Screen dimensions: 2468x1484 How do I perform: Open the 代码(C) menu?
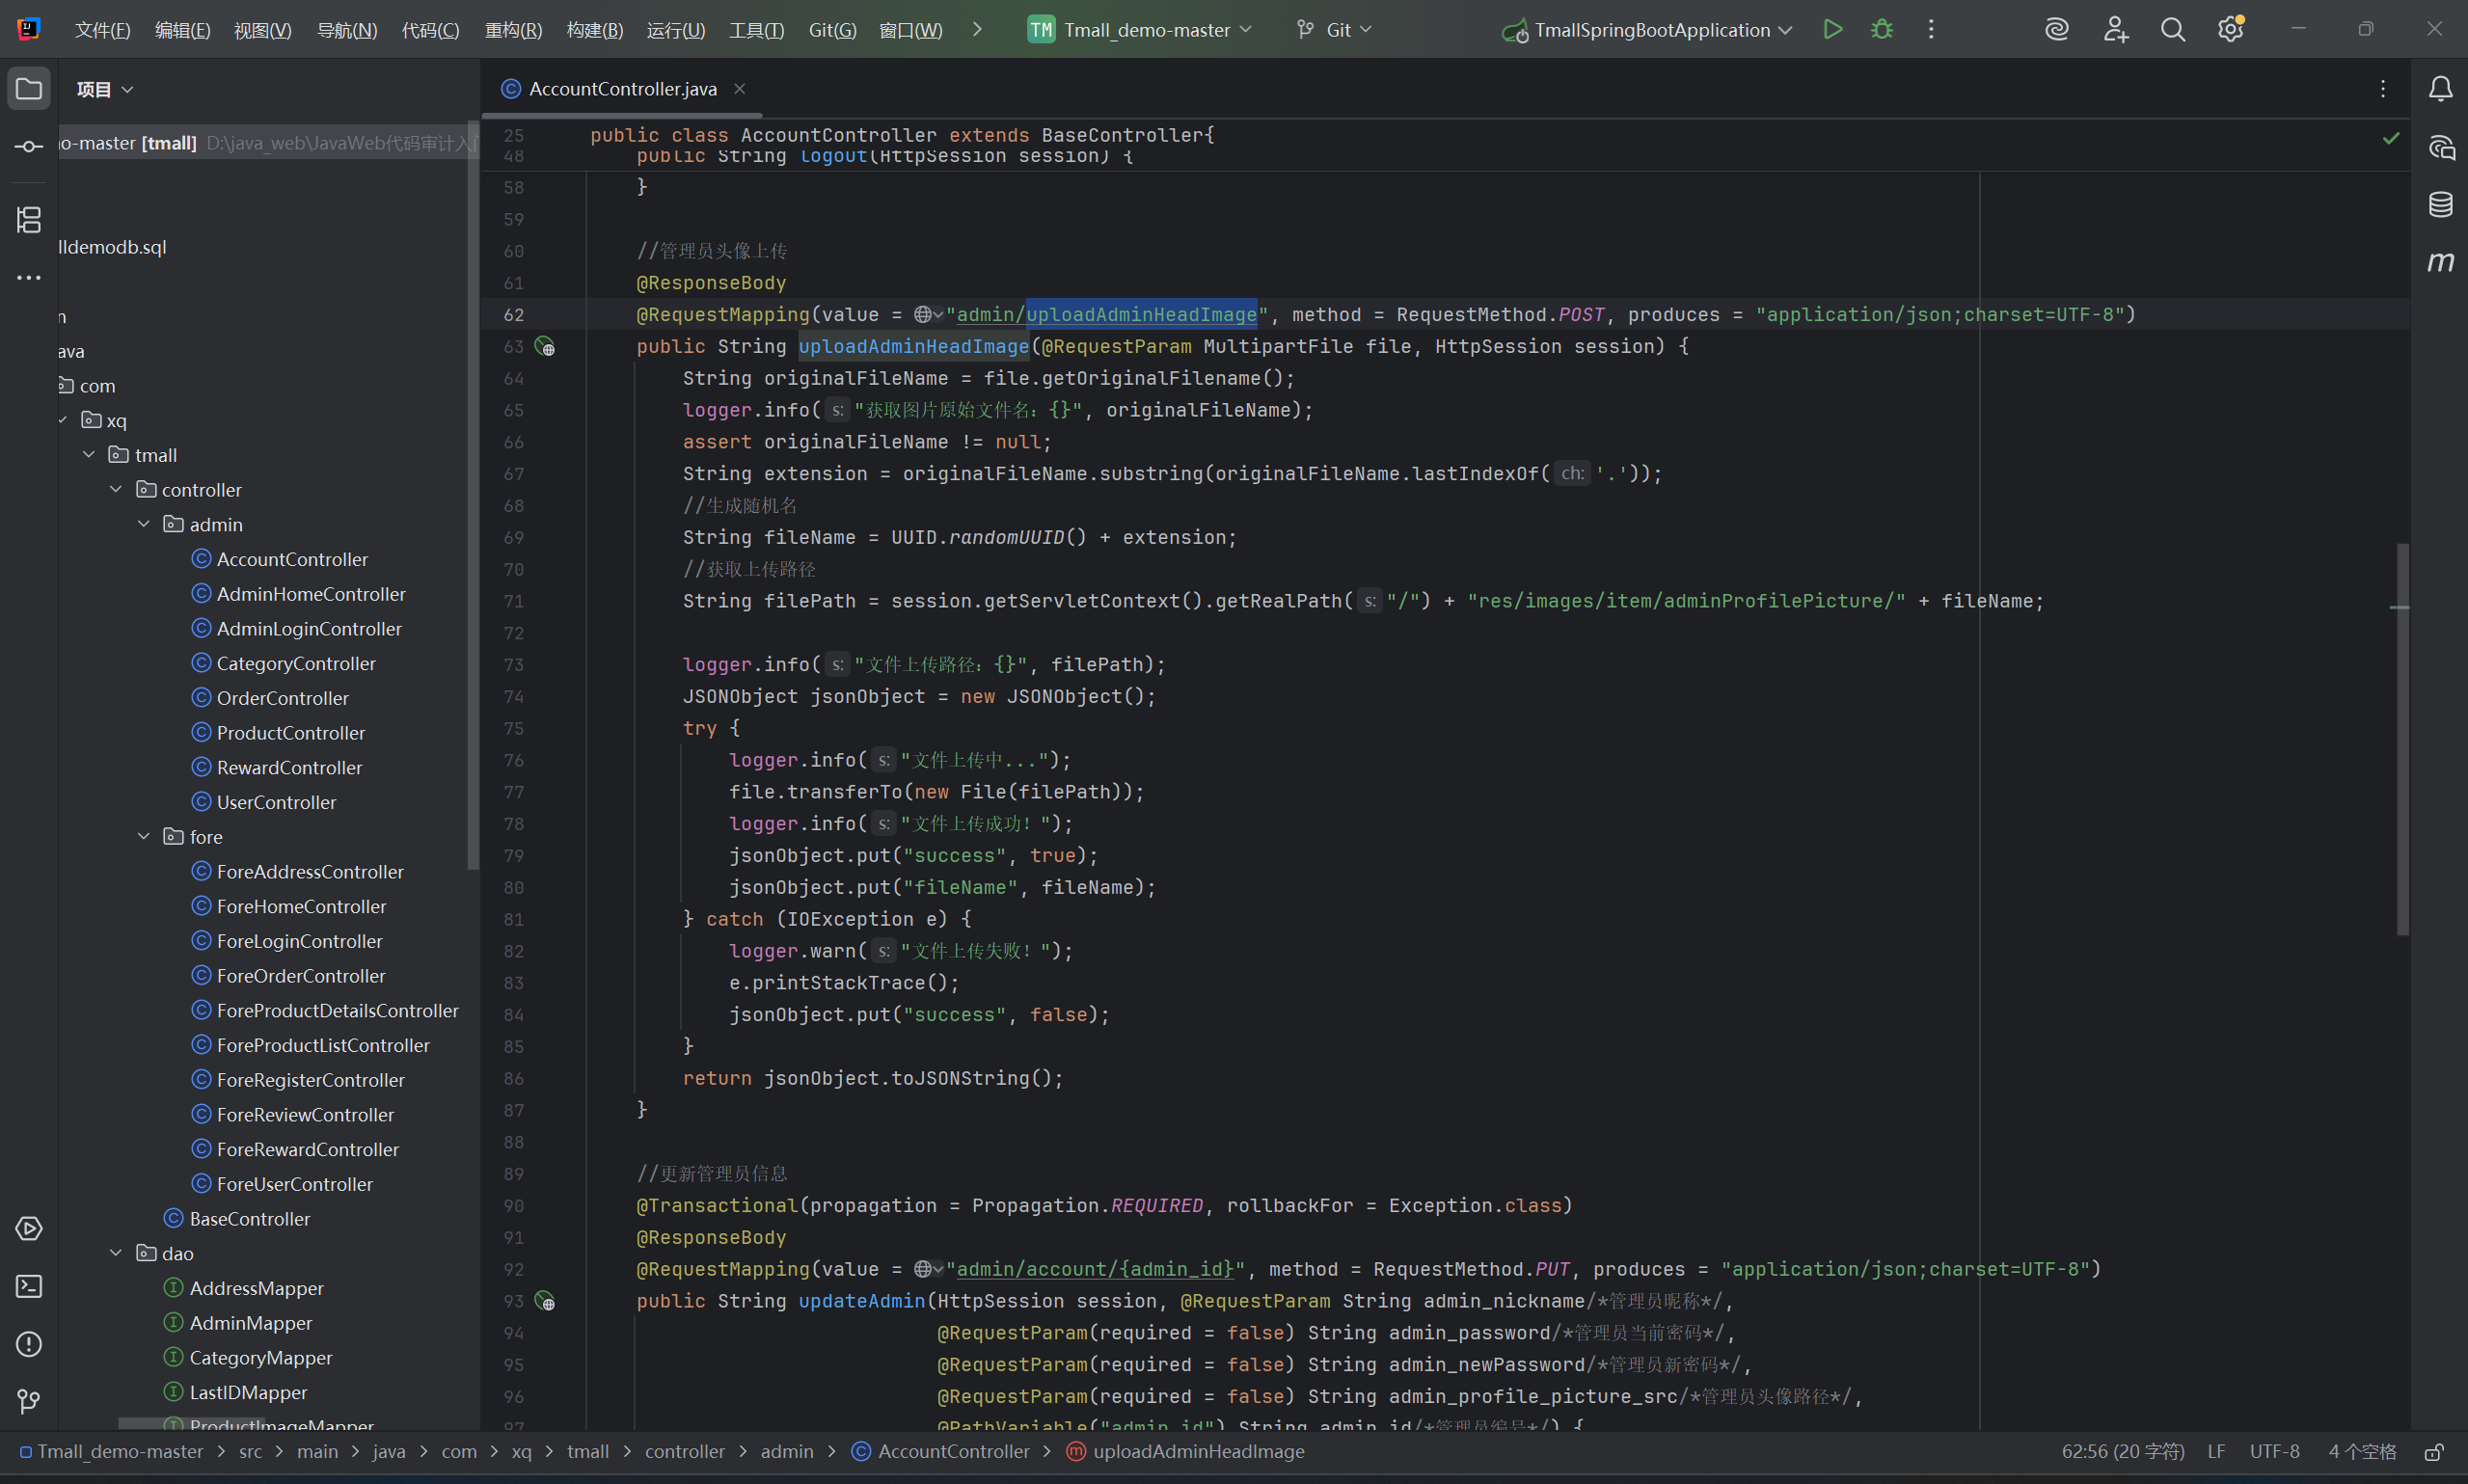pos(430,30)
